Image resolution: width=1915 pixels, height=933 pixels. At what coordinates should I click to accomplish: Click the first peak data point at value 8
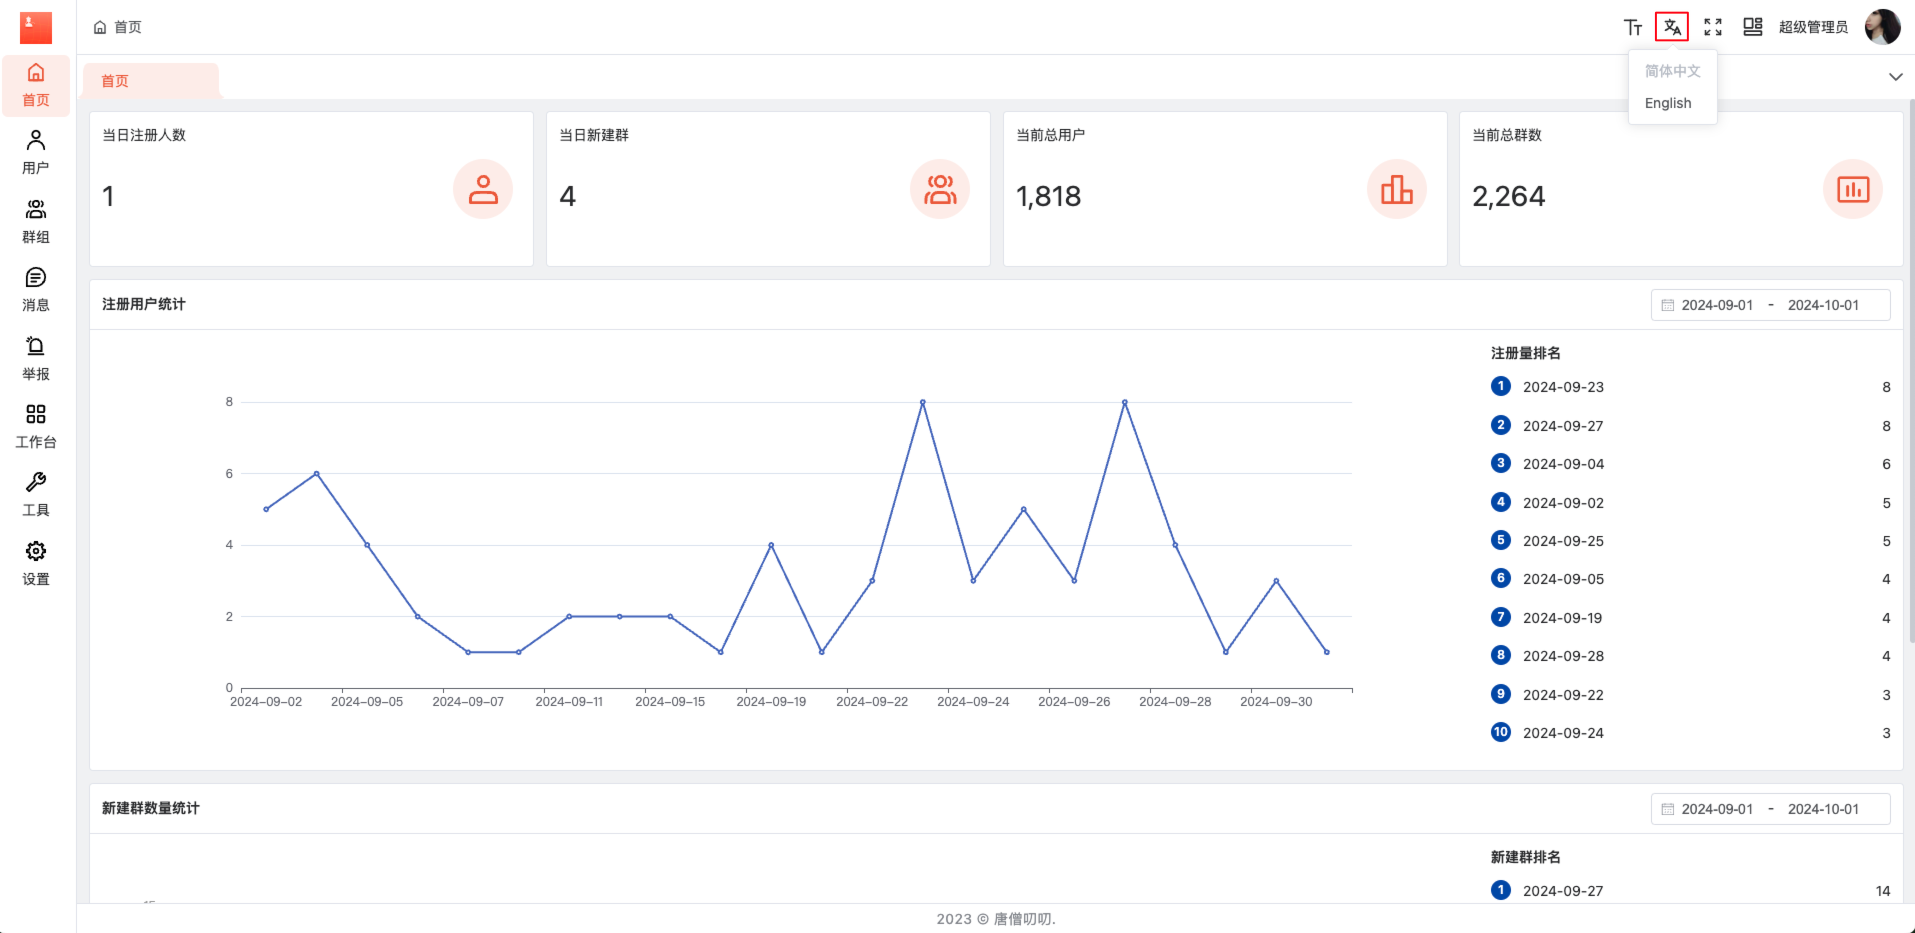point(922,402)
